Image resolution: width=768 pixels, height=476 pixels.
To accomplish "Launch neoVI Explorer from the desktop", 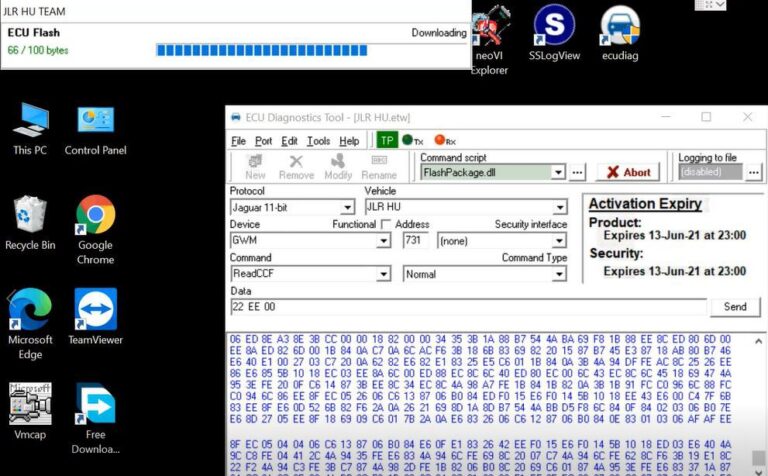I will pos(490,35).
